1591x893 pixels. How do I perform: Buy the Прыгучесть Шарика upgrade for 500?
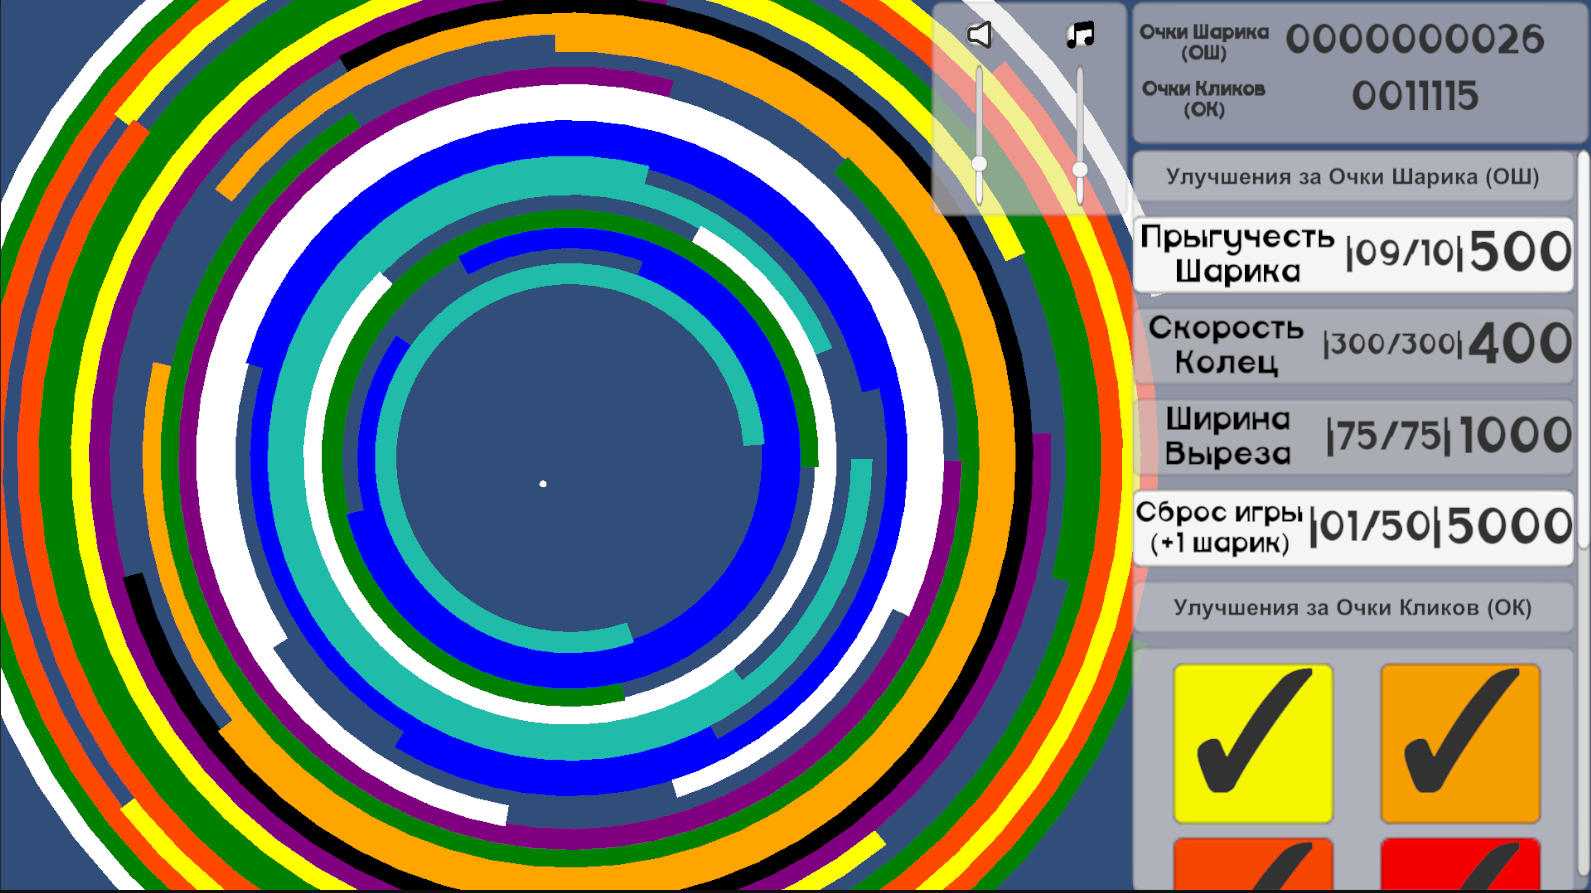[x=1353, y=255]
